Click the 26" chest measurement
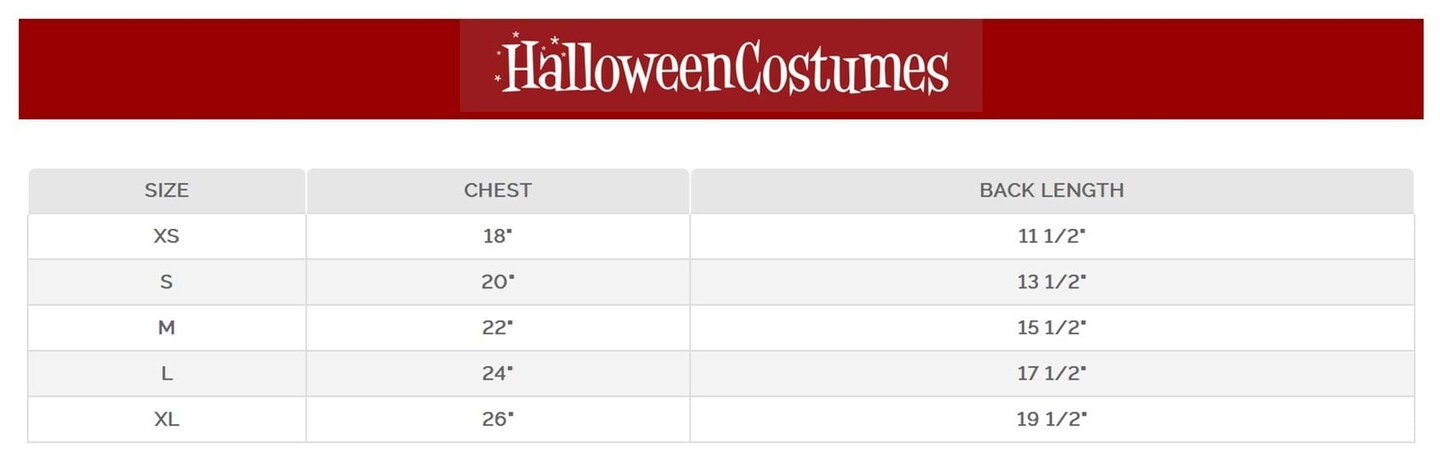The image size is (1440, 470). 497,420
